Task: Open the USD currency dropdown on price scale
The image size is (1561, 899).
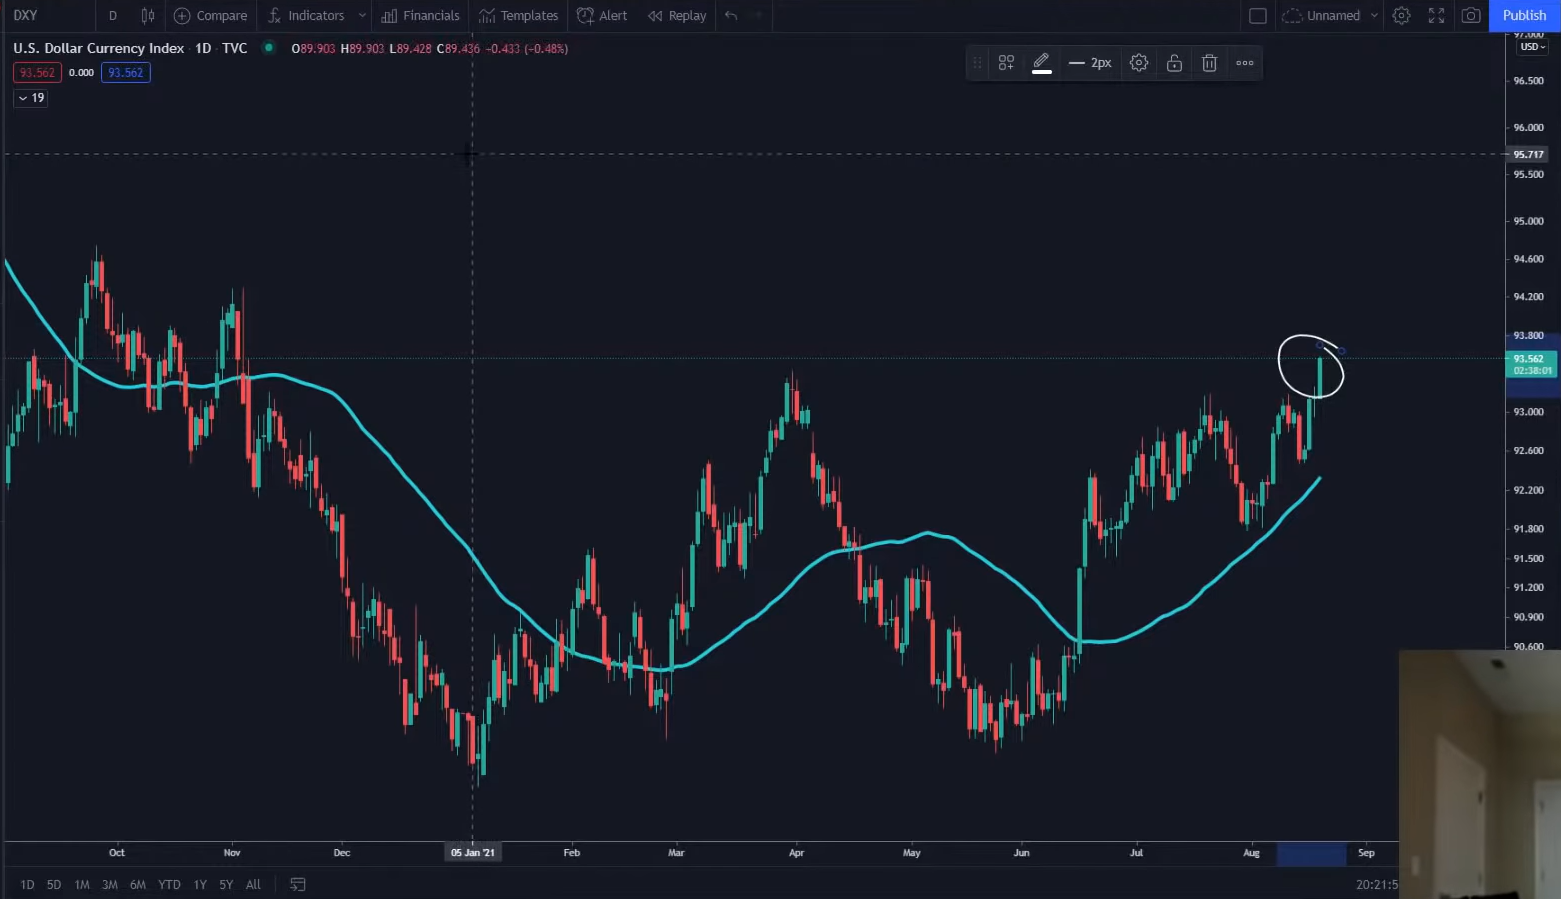Action: (1532, 47)
